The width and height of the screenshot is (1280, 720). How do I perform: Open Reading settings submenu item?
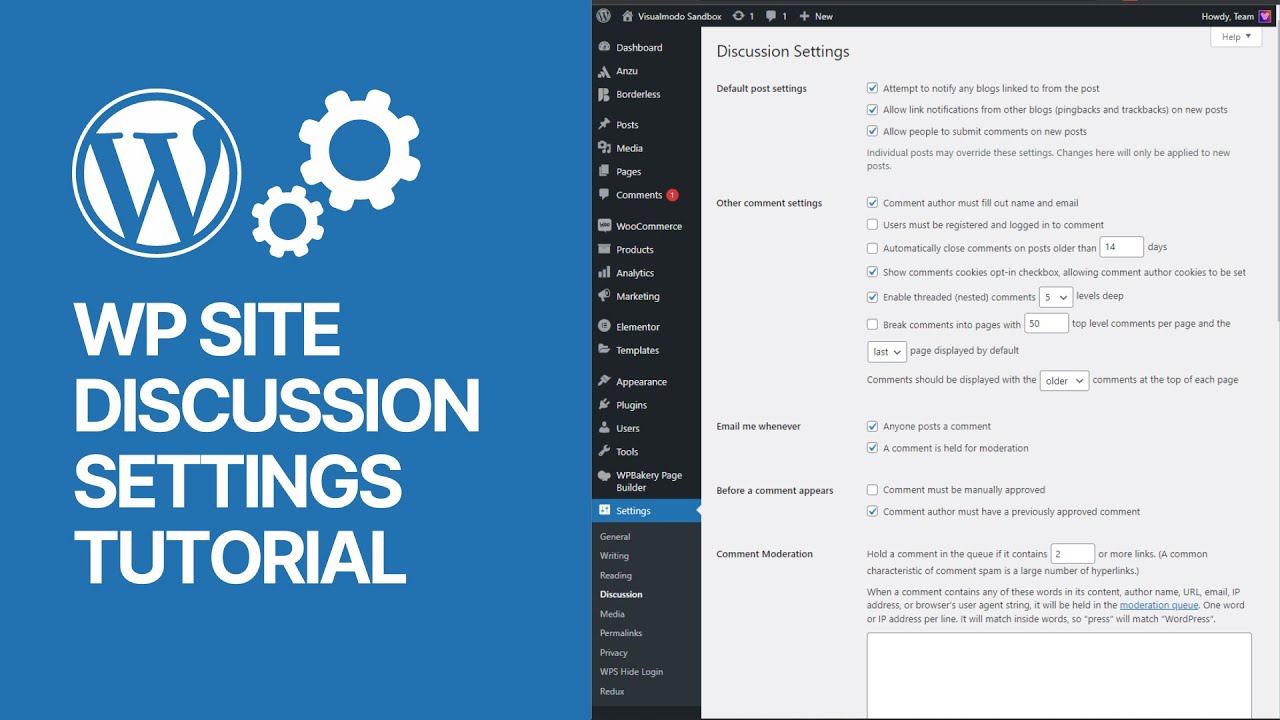coord(616,575)
